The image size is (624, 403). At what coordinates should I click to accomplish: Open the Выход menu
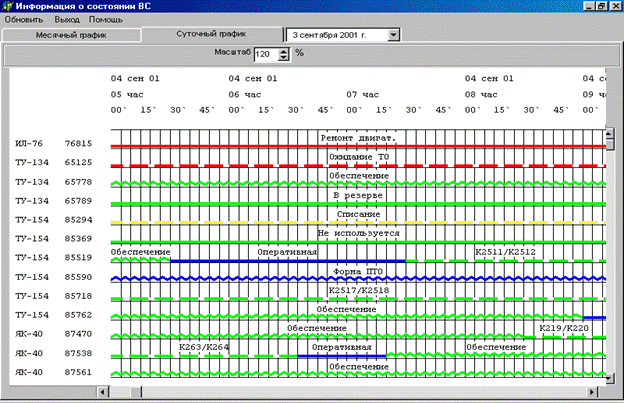tap(68, 20)
